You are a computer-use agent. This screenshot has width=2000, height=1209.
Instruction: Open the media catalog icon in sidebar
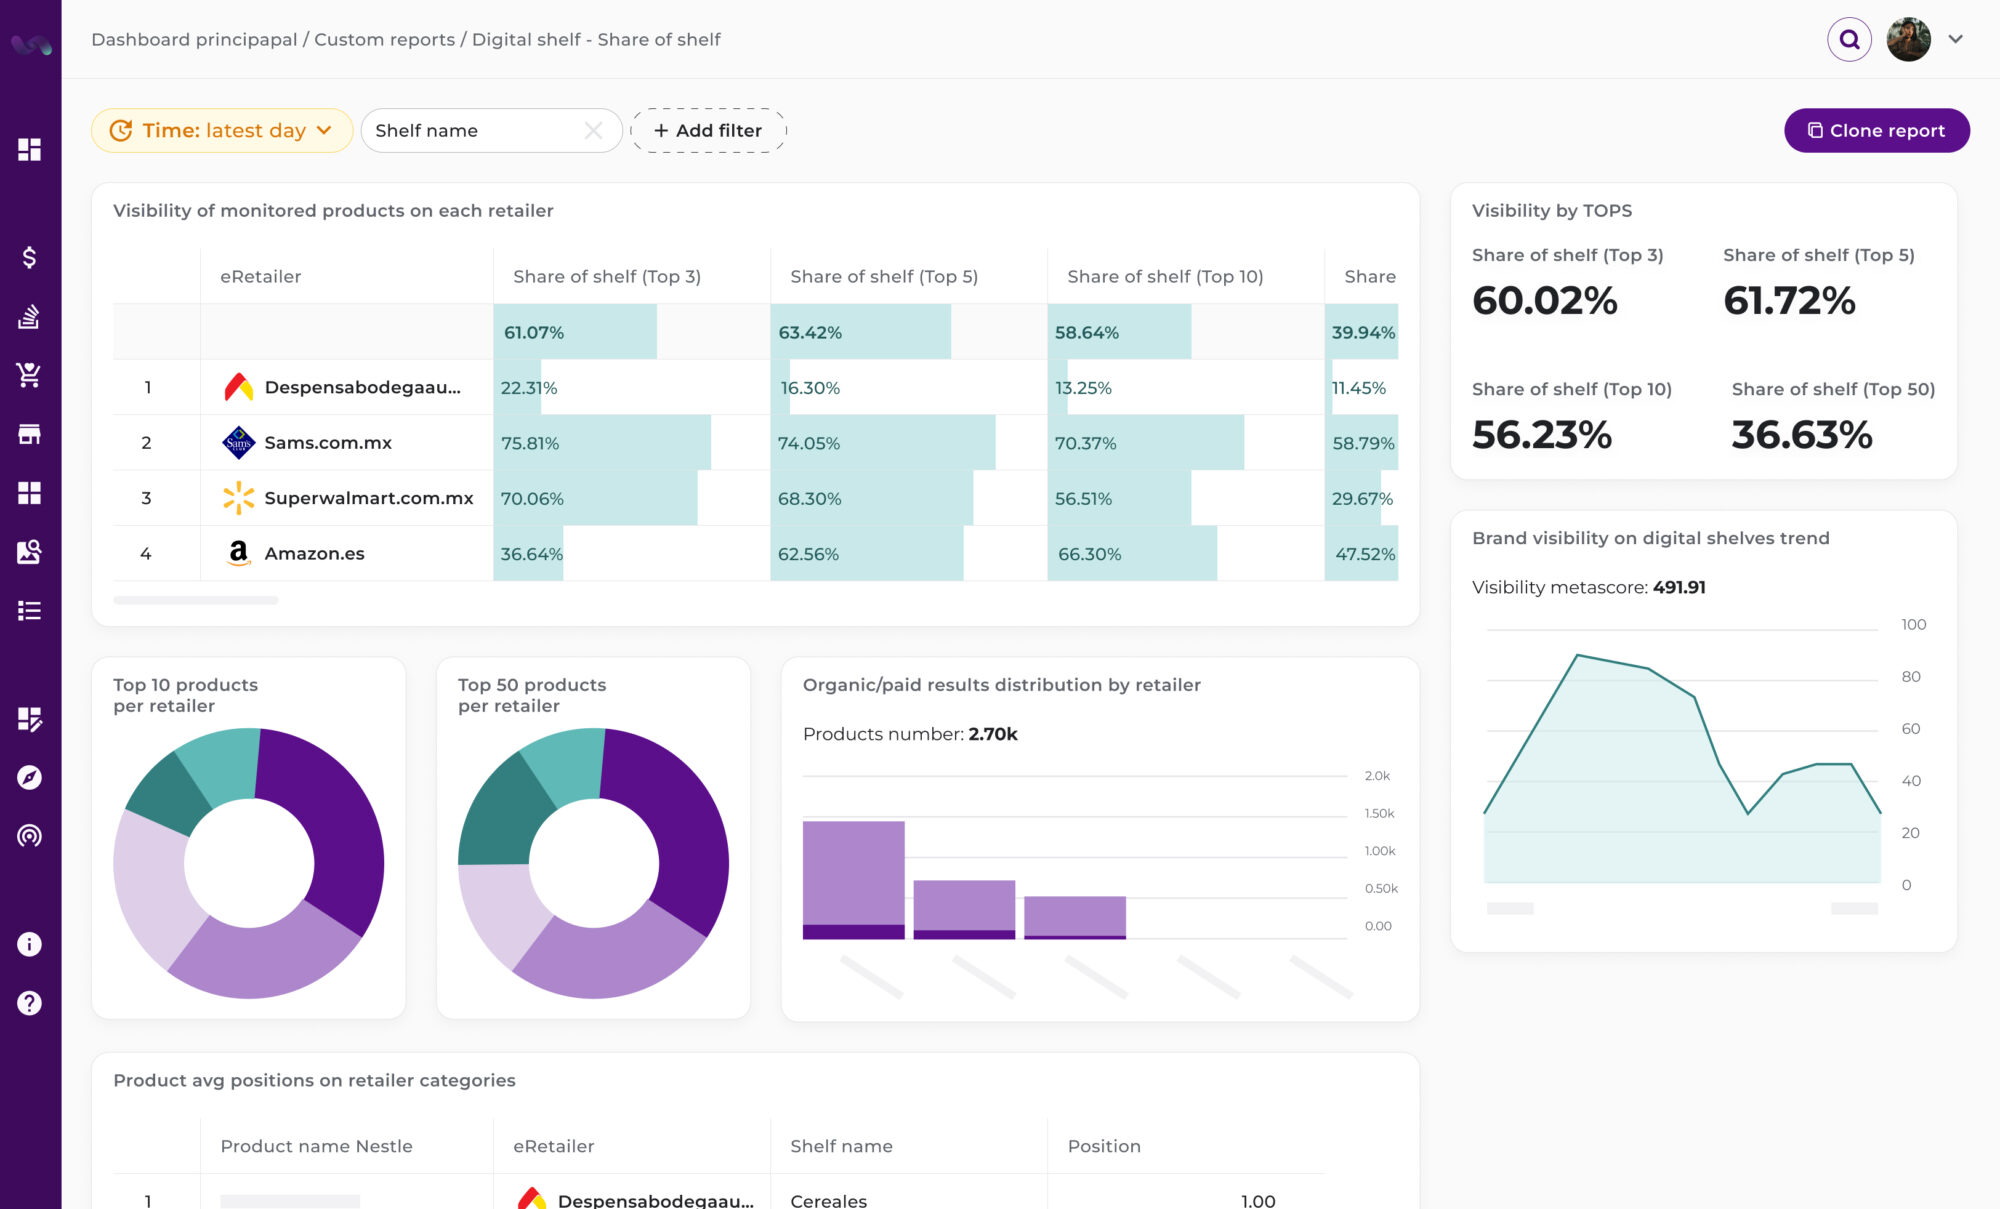coord(30,551)
